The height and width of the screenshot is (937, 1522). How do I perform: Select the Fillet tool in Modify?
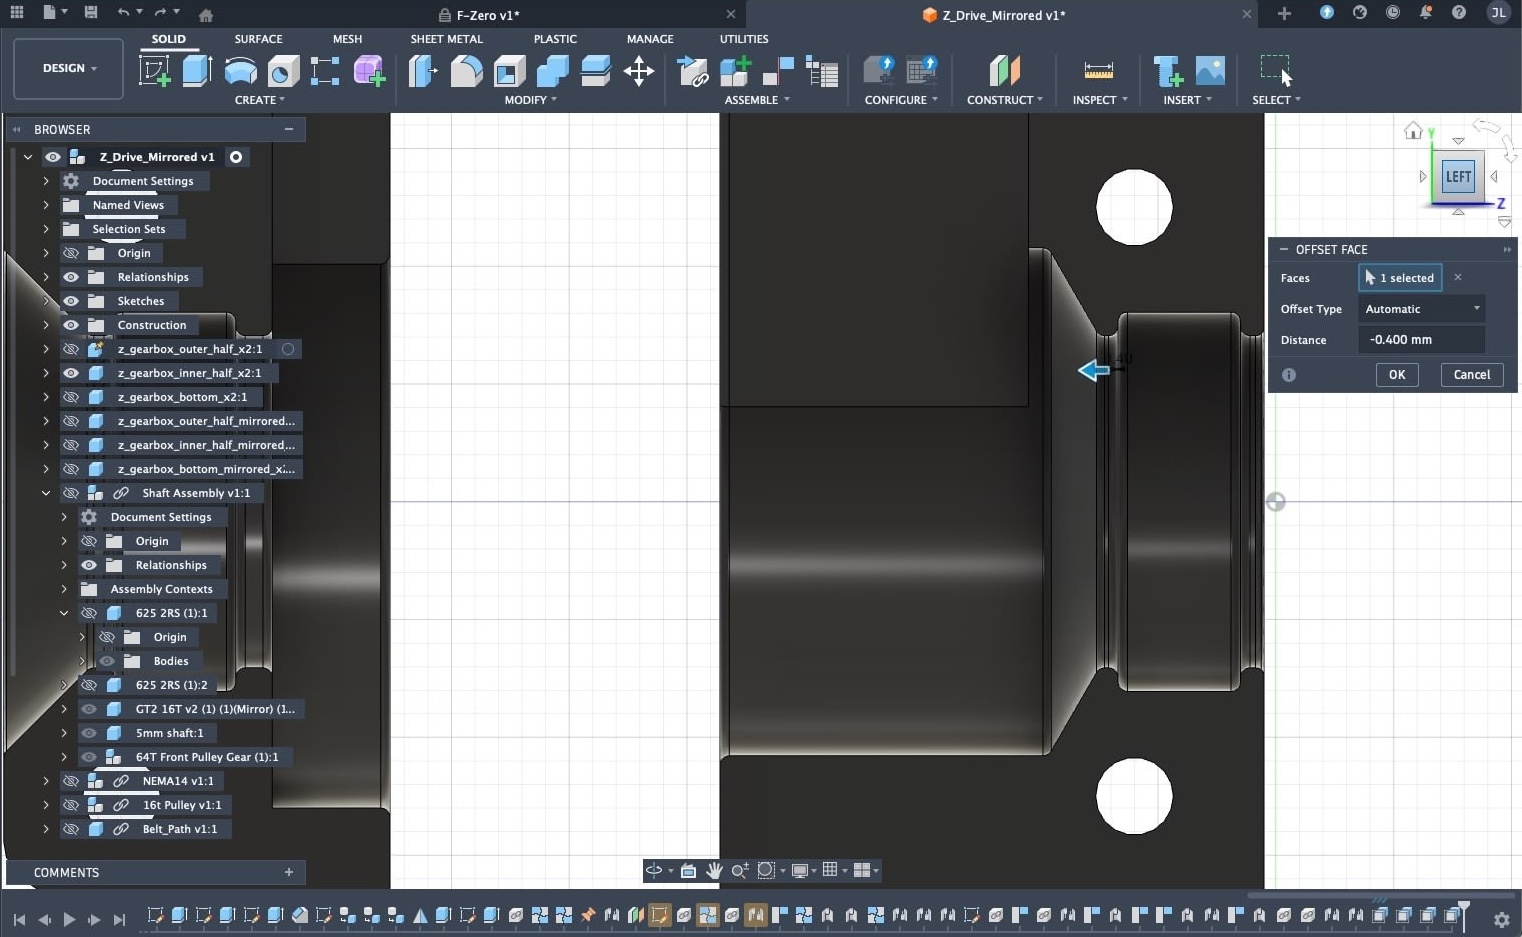tap(466, 71)
